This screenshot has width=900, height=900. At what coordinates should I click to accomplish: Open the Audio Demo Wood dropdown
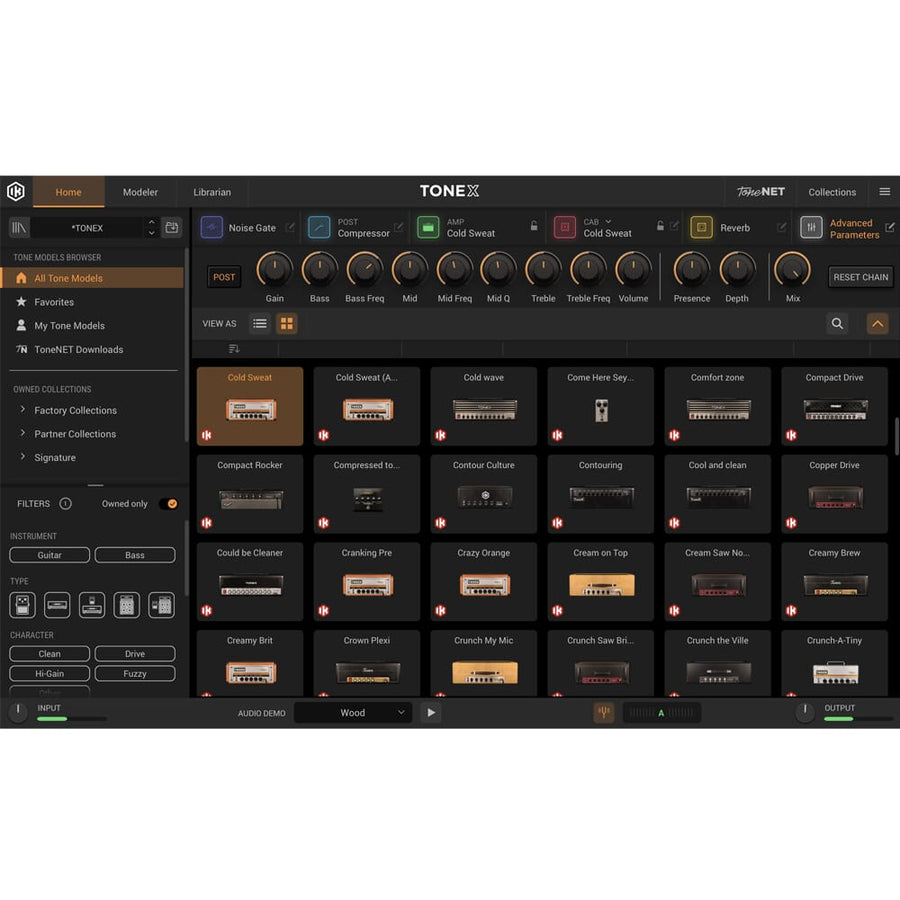[x=353, y=712]
